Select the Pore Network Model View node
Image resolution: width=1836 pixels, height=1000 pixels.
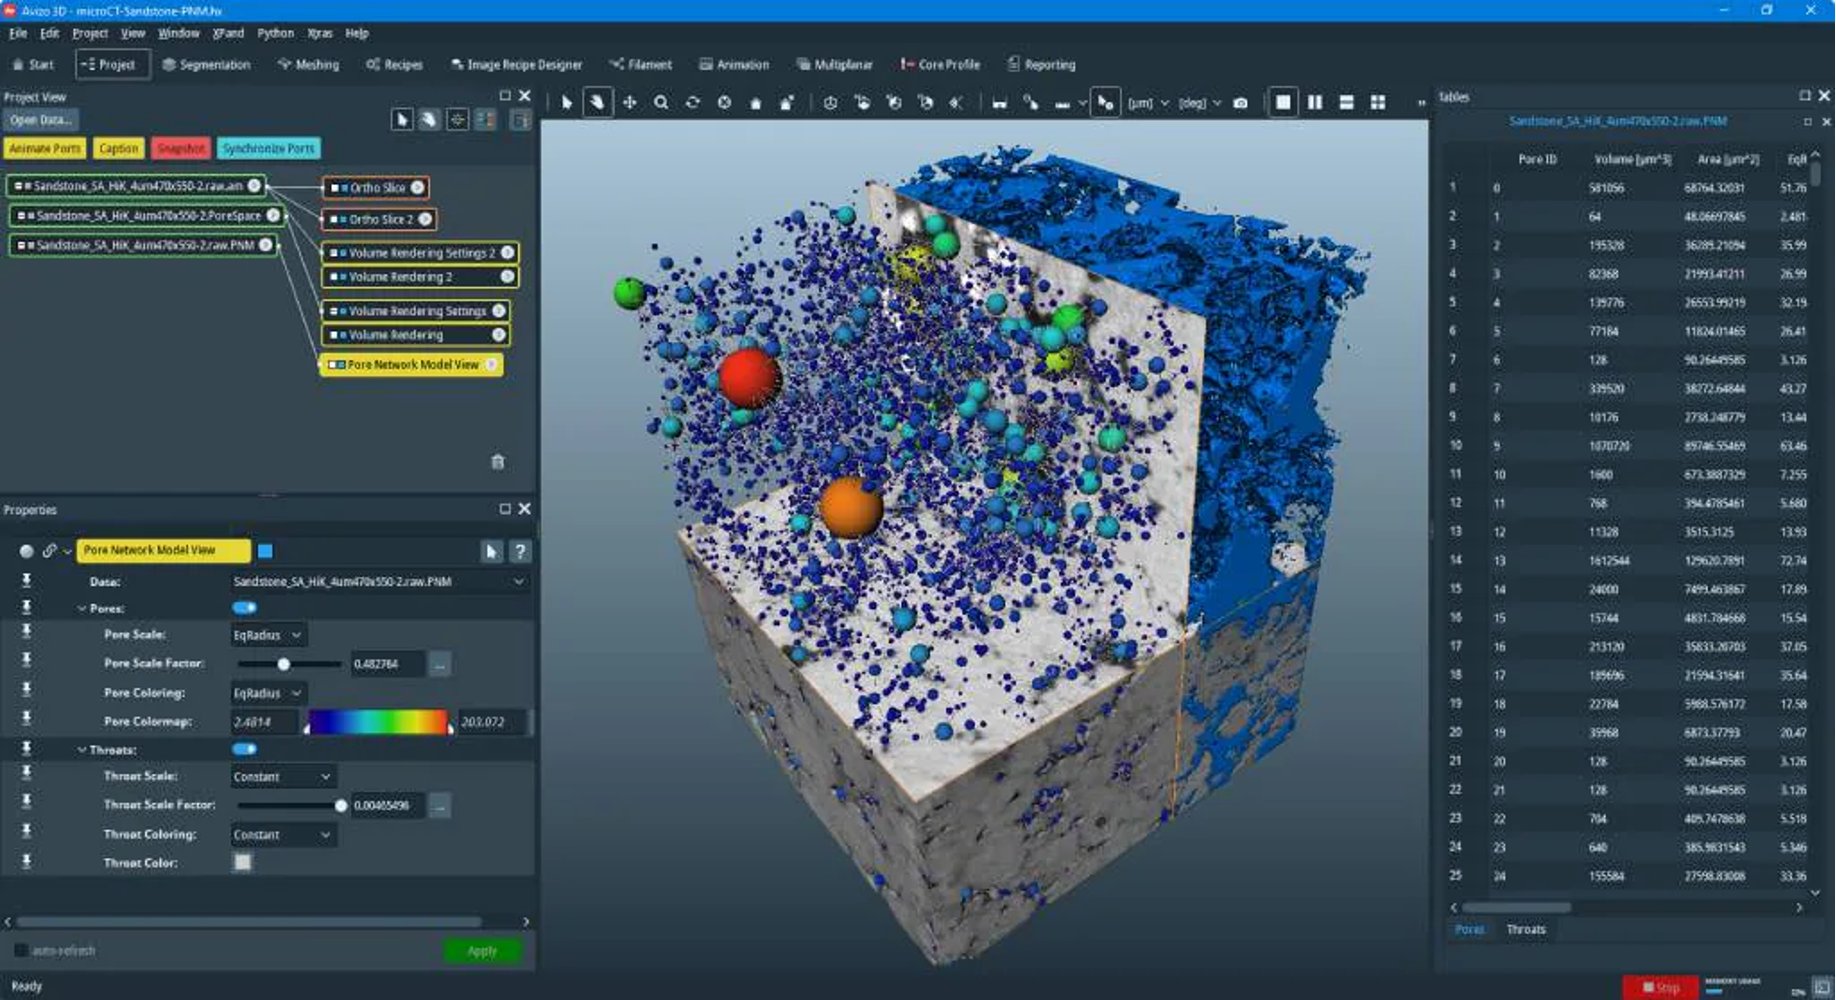click(412, 365)
